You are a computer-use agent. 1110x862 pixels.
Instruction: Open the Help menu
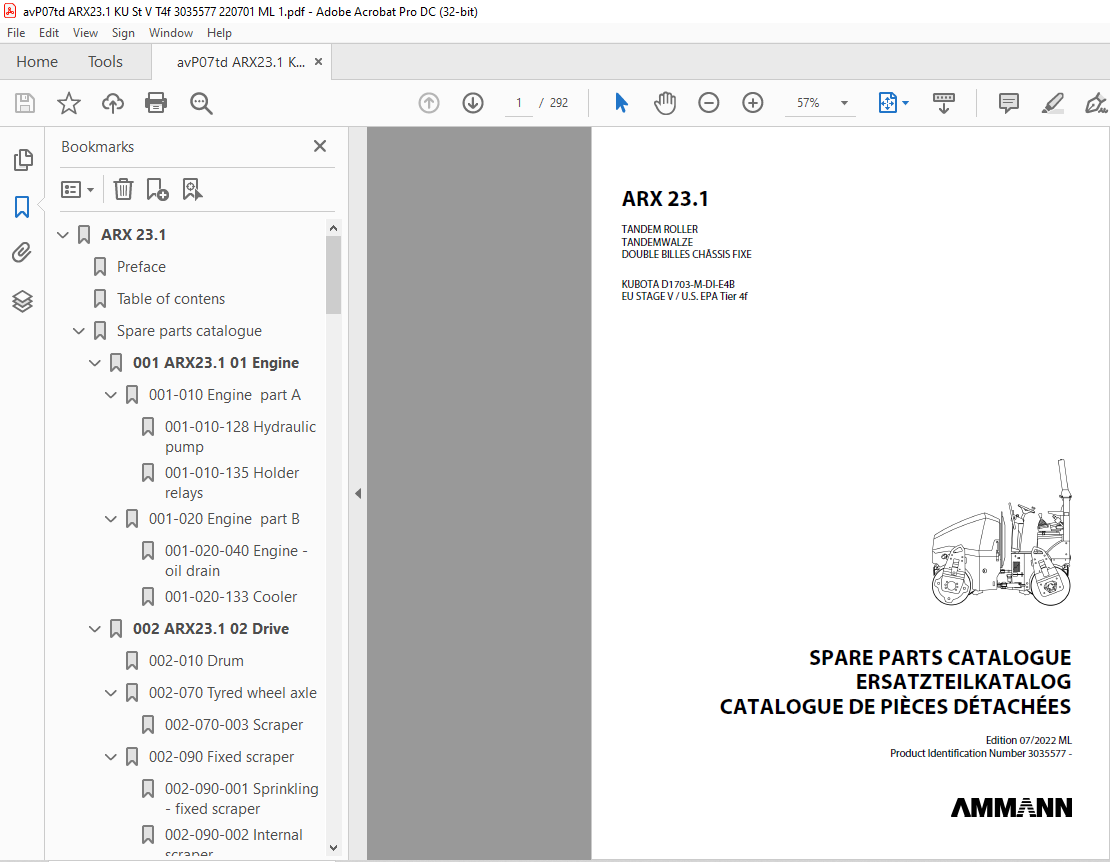point(219,33)
